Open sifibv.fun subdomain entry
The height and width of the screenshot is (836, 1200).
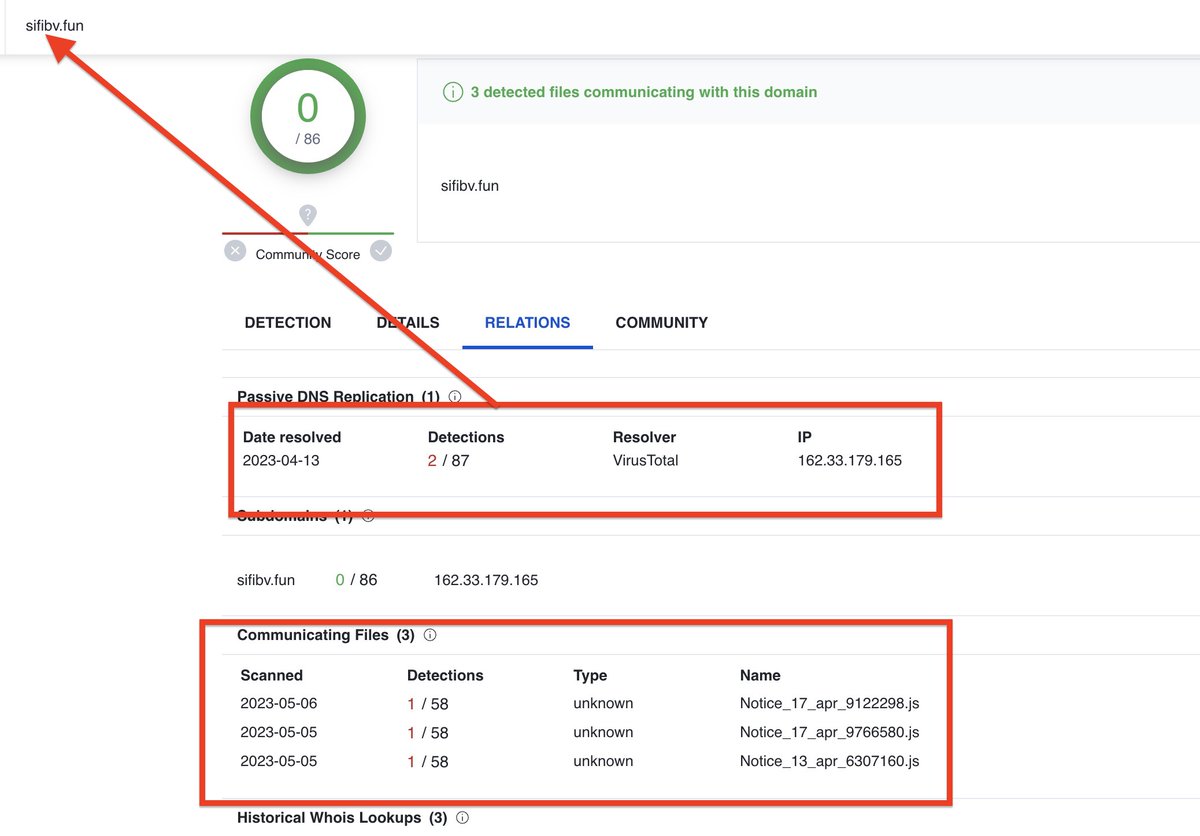(266, 580)
